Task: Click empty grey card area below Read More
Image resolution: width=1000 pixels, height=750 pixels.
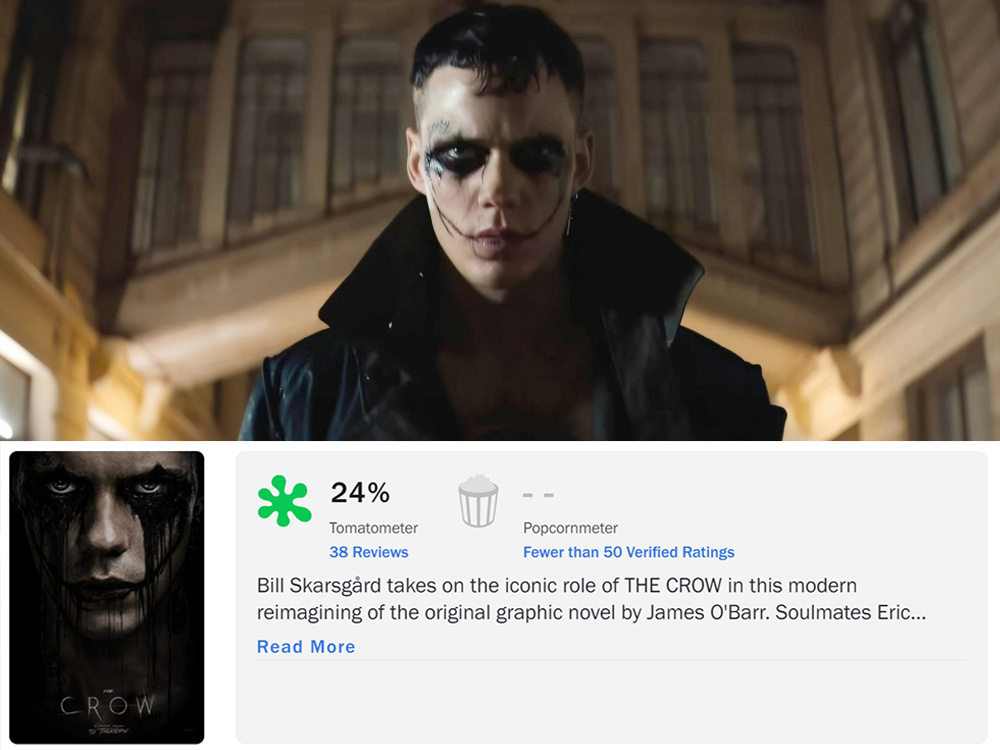Action: [611, 702]
